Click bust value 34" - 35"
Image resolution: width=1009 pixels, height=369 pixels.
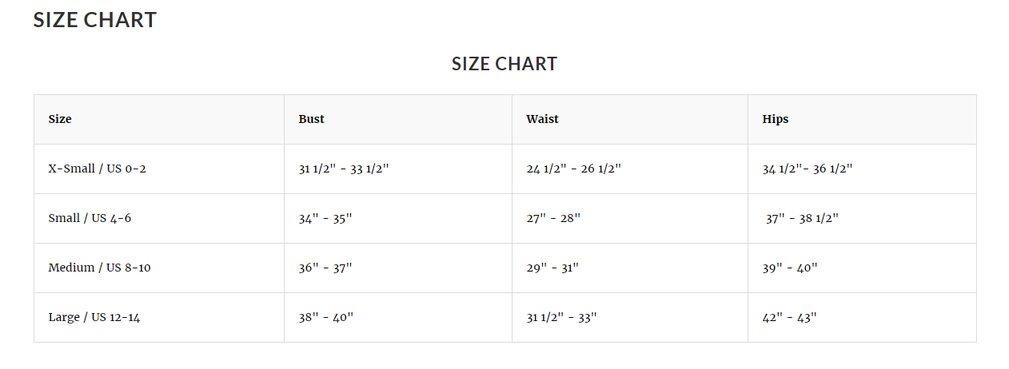tap(325, 218)
